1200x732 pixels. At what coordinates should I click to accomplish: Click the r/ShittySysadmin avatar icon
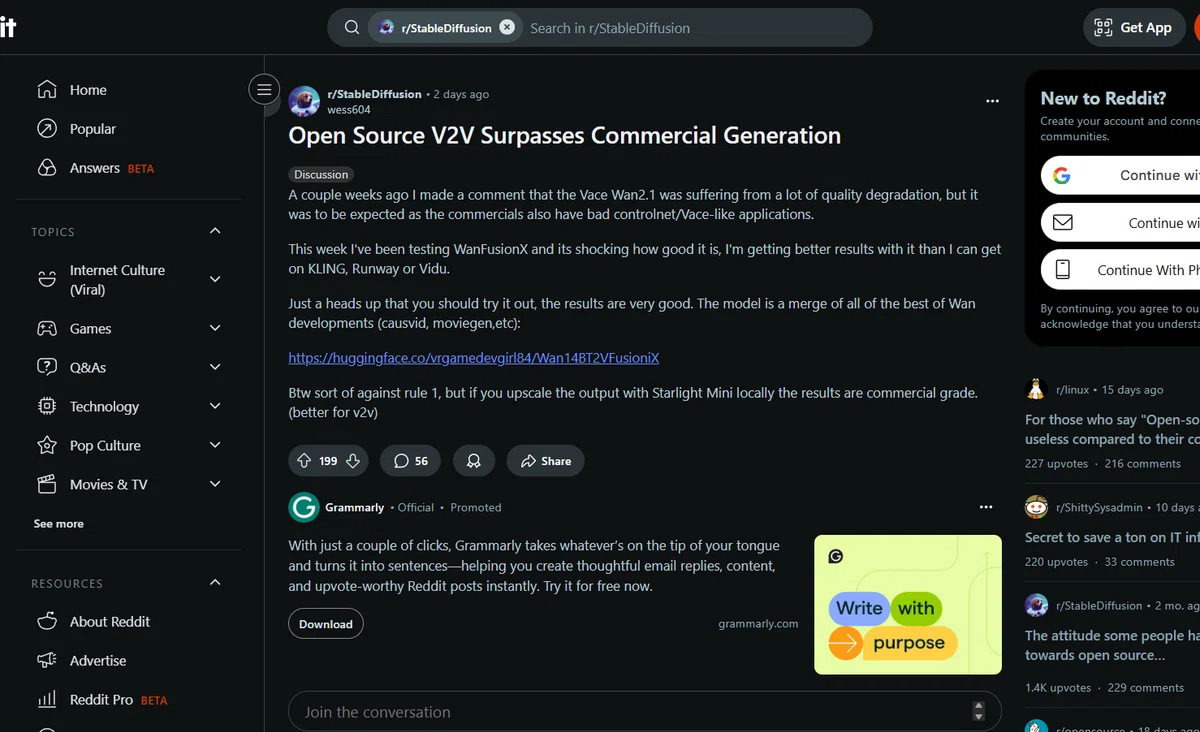[1036, 507]
